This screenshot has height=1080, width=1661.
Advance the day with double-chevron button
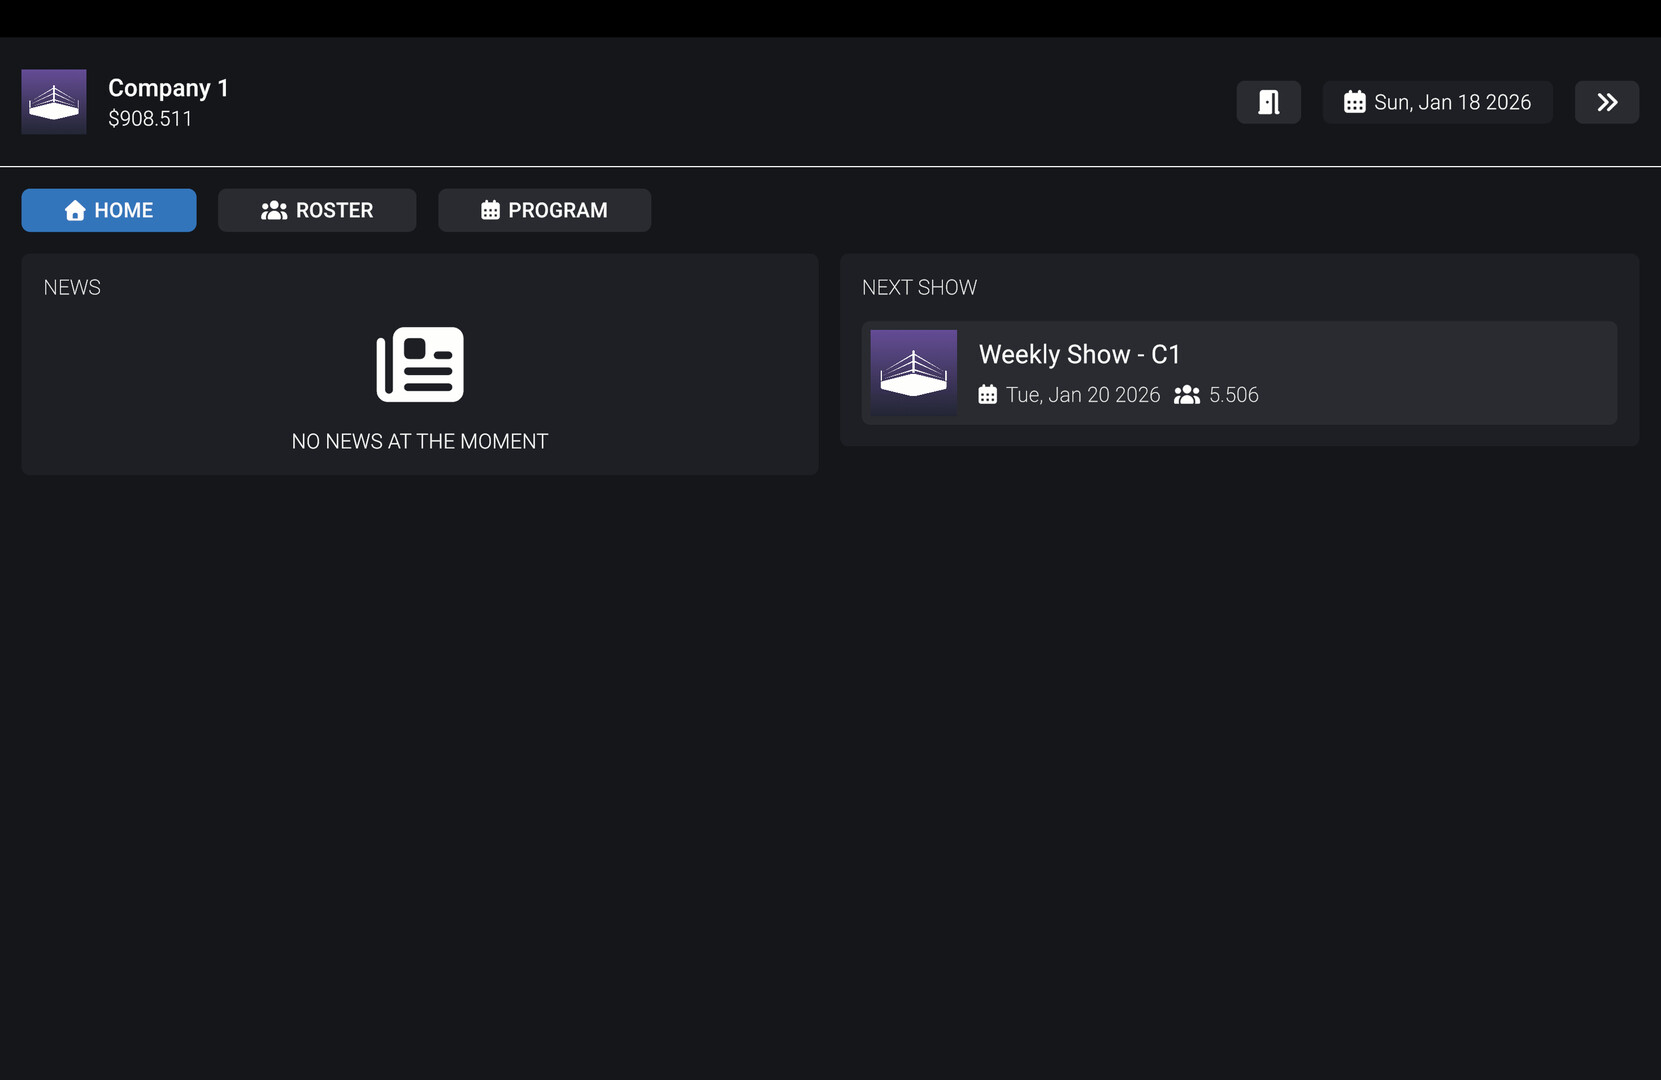pyautogui.click(x=1606, y=102)
